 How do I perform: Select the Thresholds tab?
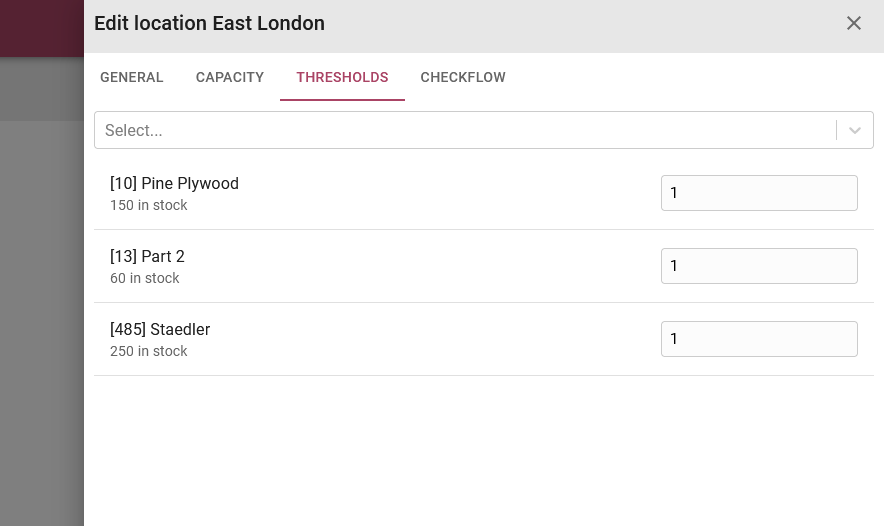click(342, 77)
